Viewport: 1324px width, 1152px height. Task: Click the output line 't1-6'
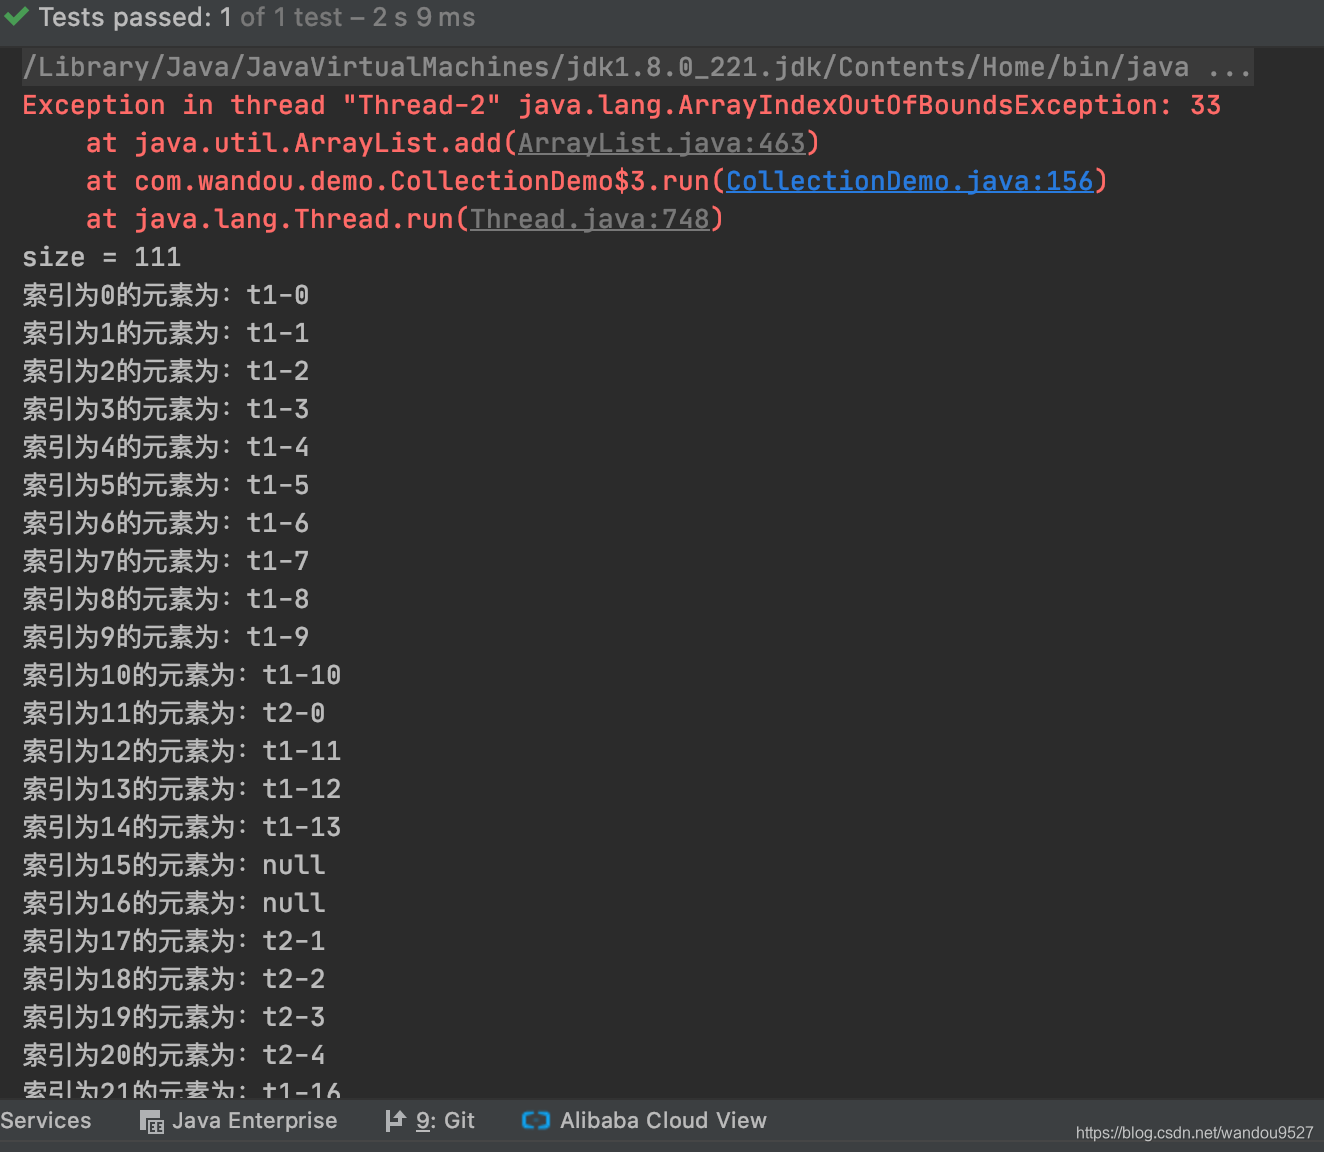coord(166,523)
